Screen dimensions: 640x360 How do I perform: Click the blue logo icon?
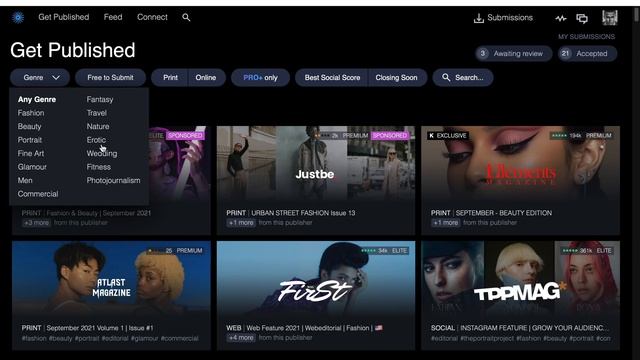pyautogui.click(x=18, y=17)
